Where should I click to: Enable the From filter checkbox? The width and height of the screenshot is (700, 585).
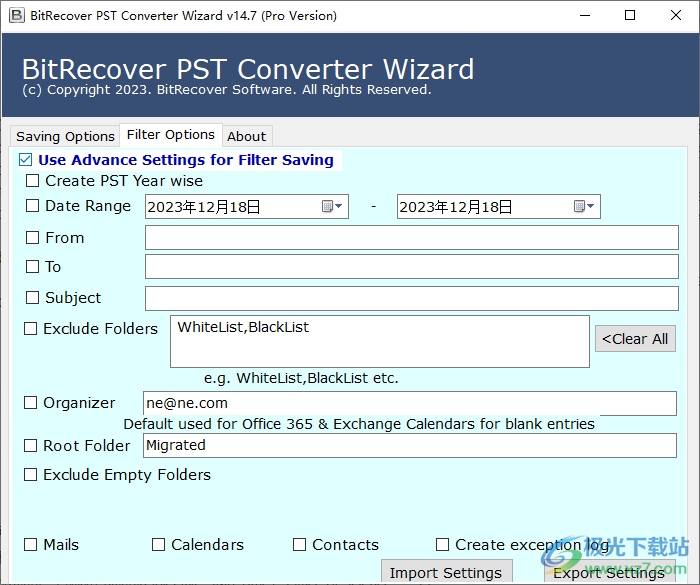tap(32, 238)
